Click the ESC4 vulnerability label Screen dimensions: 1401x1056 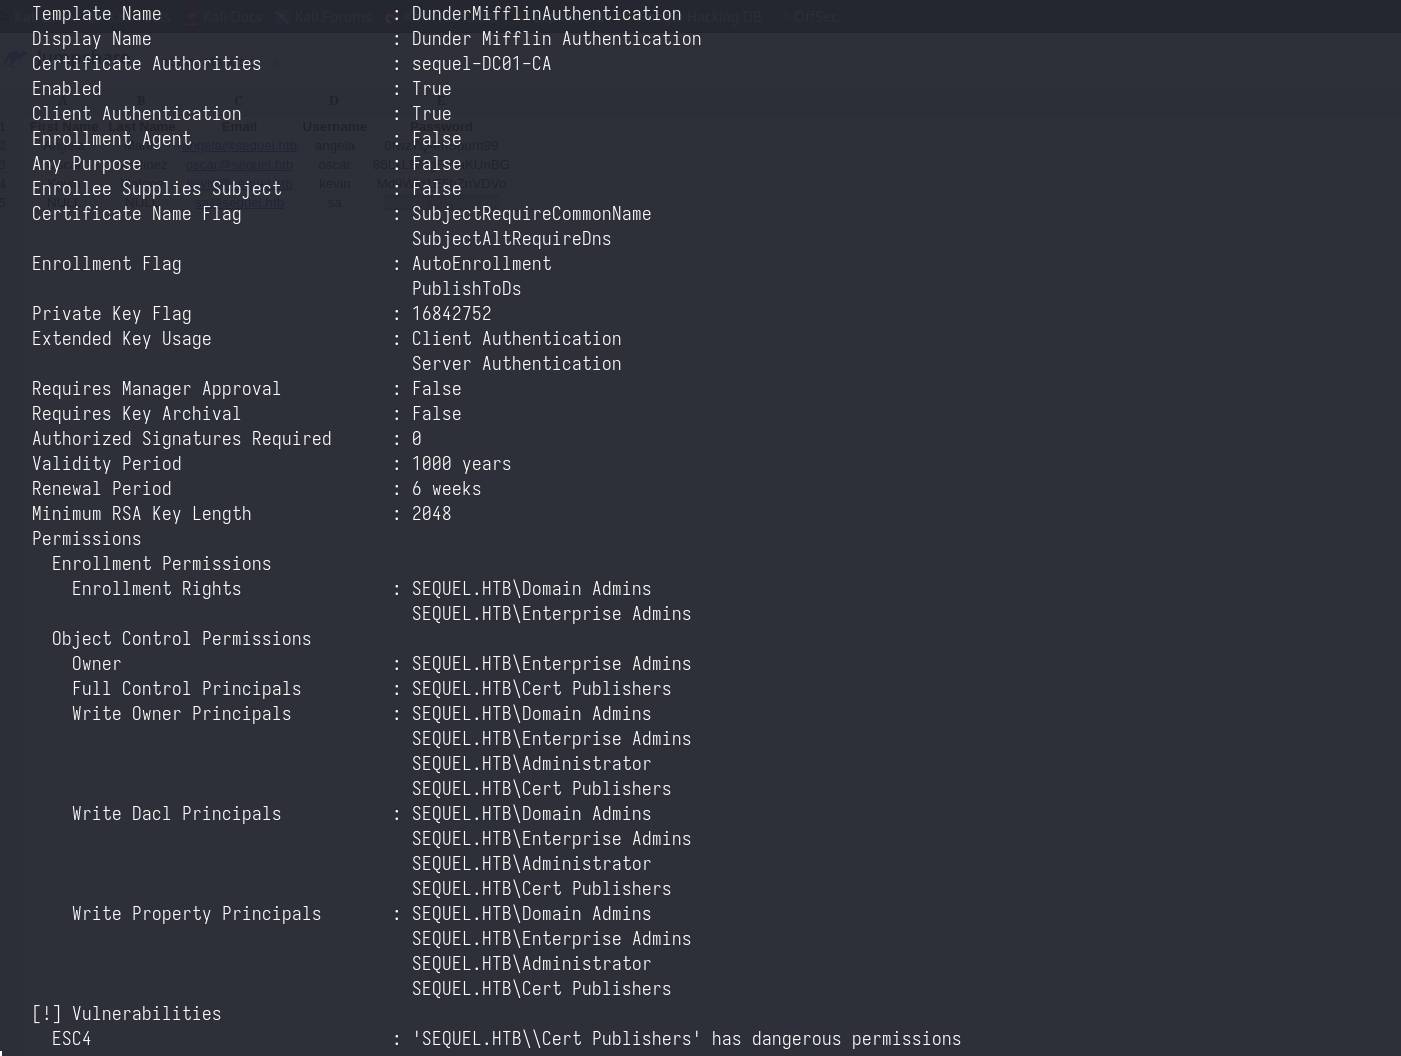[71, 1039]
